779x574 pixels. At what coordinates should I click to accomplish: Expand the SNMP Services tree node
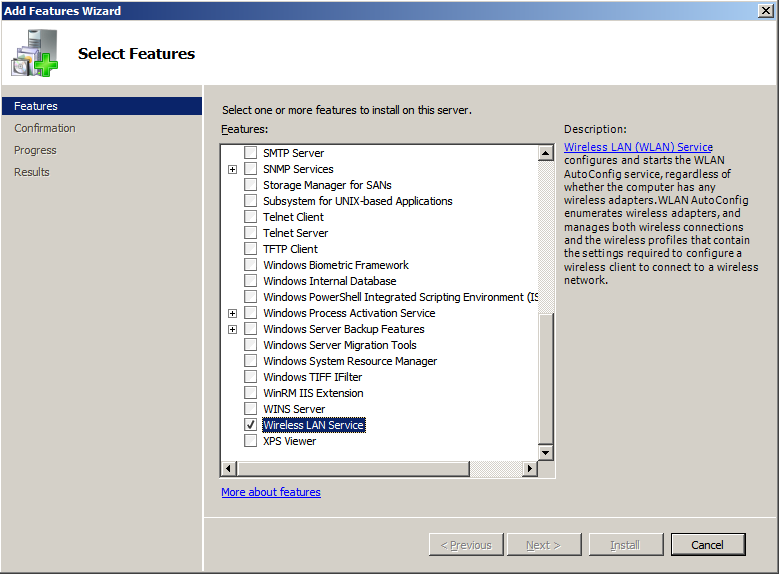click(233, 169)
